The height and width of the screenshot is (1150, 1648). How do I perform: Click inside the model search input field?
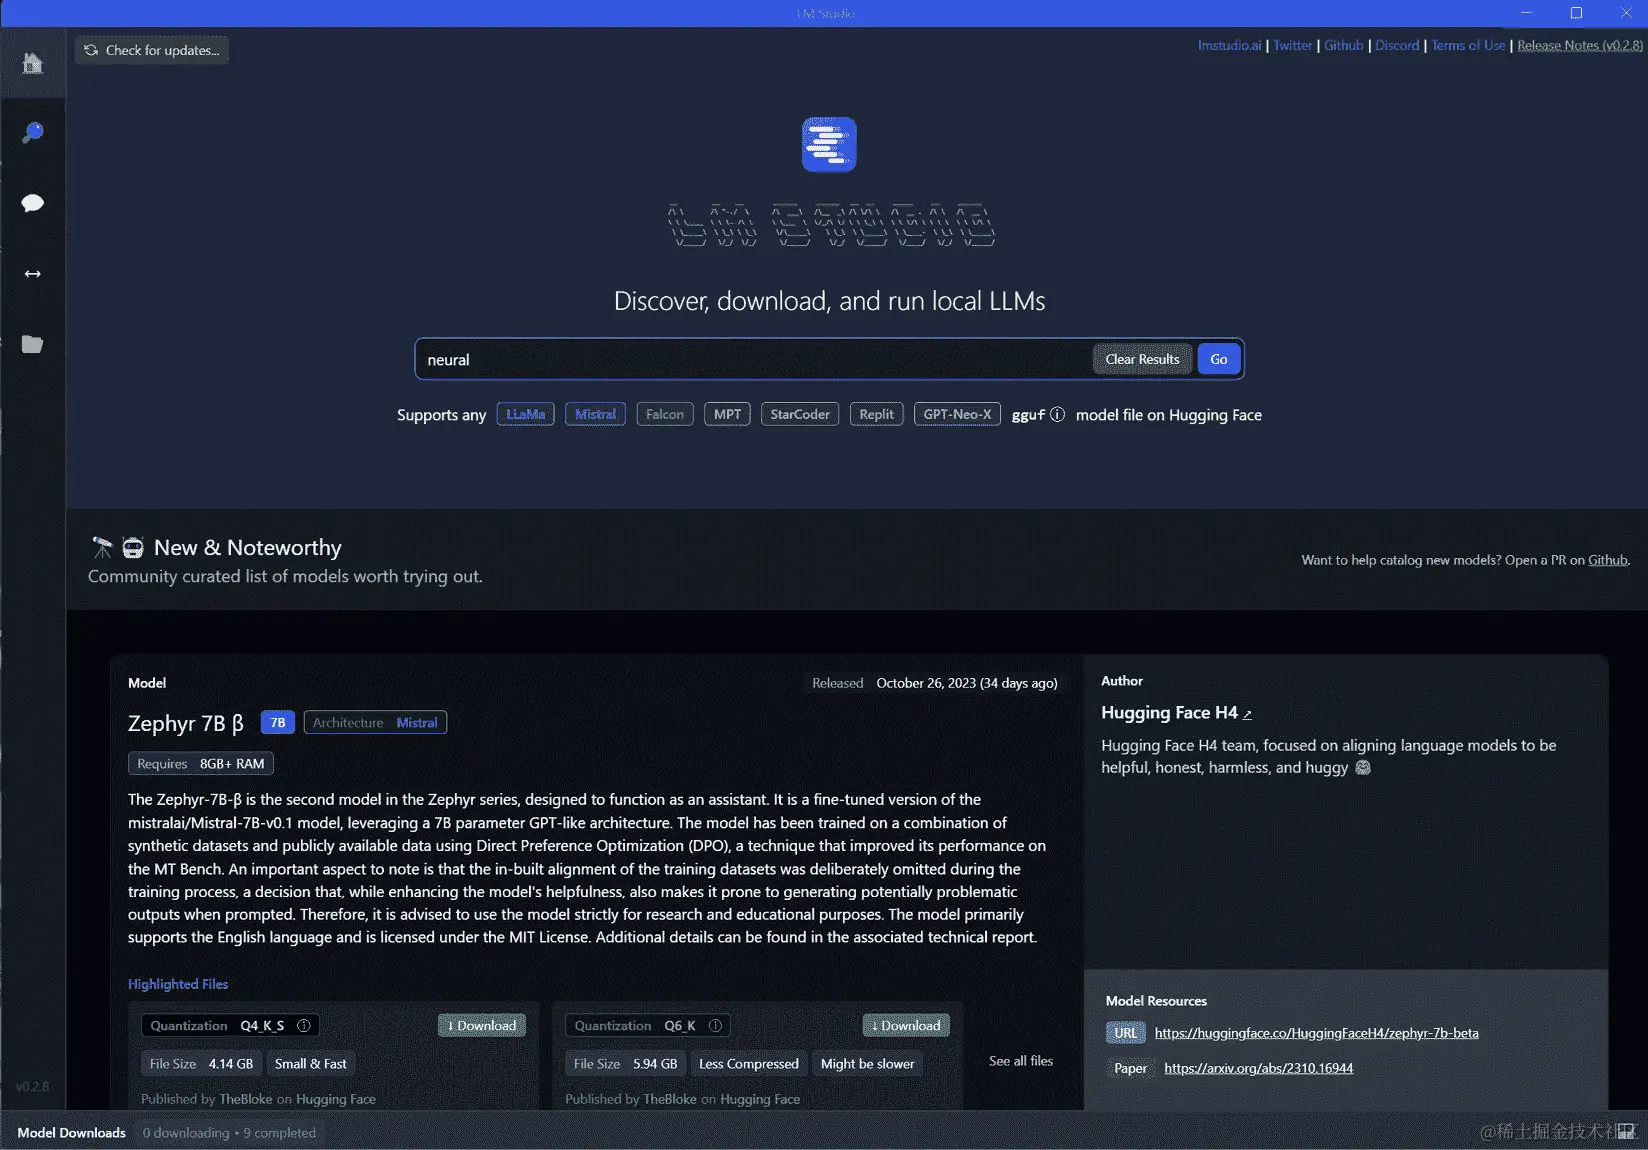click(750, 358)
